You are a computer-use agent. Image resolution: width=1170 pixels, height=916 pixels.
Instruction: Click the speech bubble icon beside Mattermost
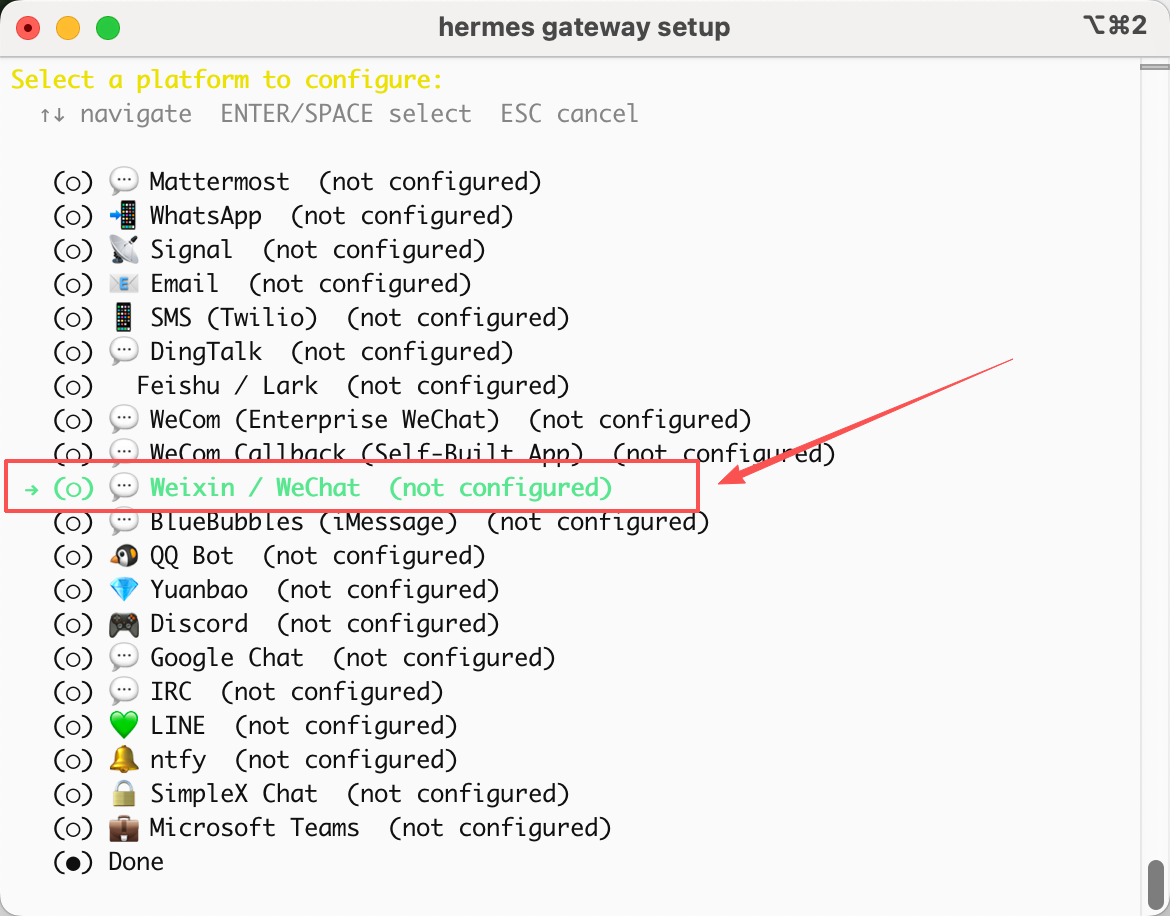tap(124, 181)
